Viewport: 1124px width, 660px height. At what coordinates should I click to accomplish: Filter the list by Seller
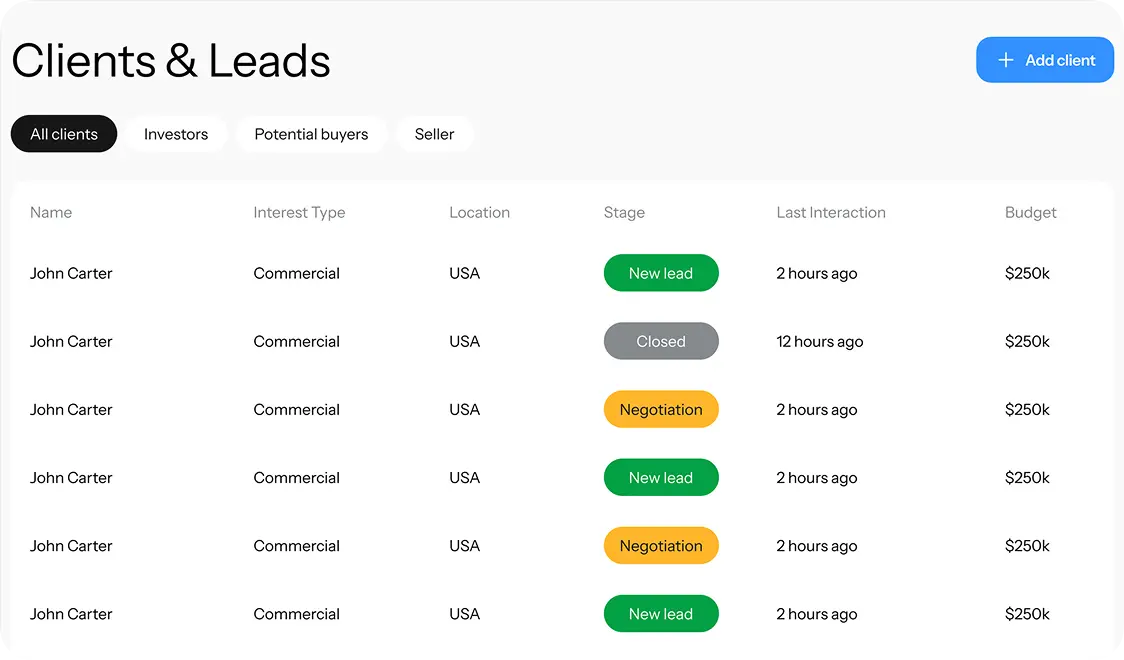[434, 133]
